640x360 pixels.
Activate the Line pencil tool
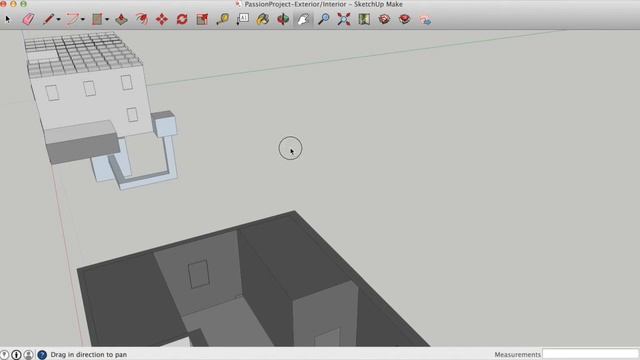tap(48, 19)
